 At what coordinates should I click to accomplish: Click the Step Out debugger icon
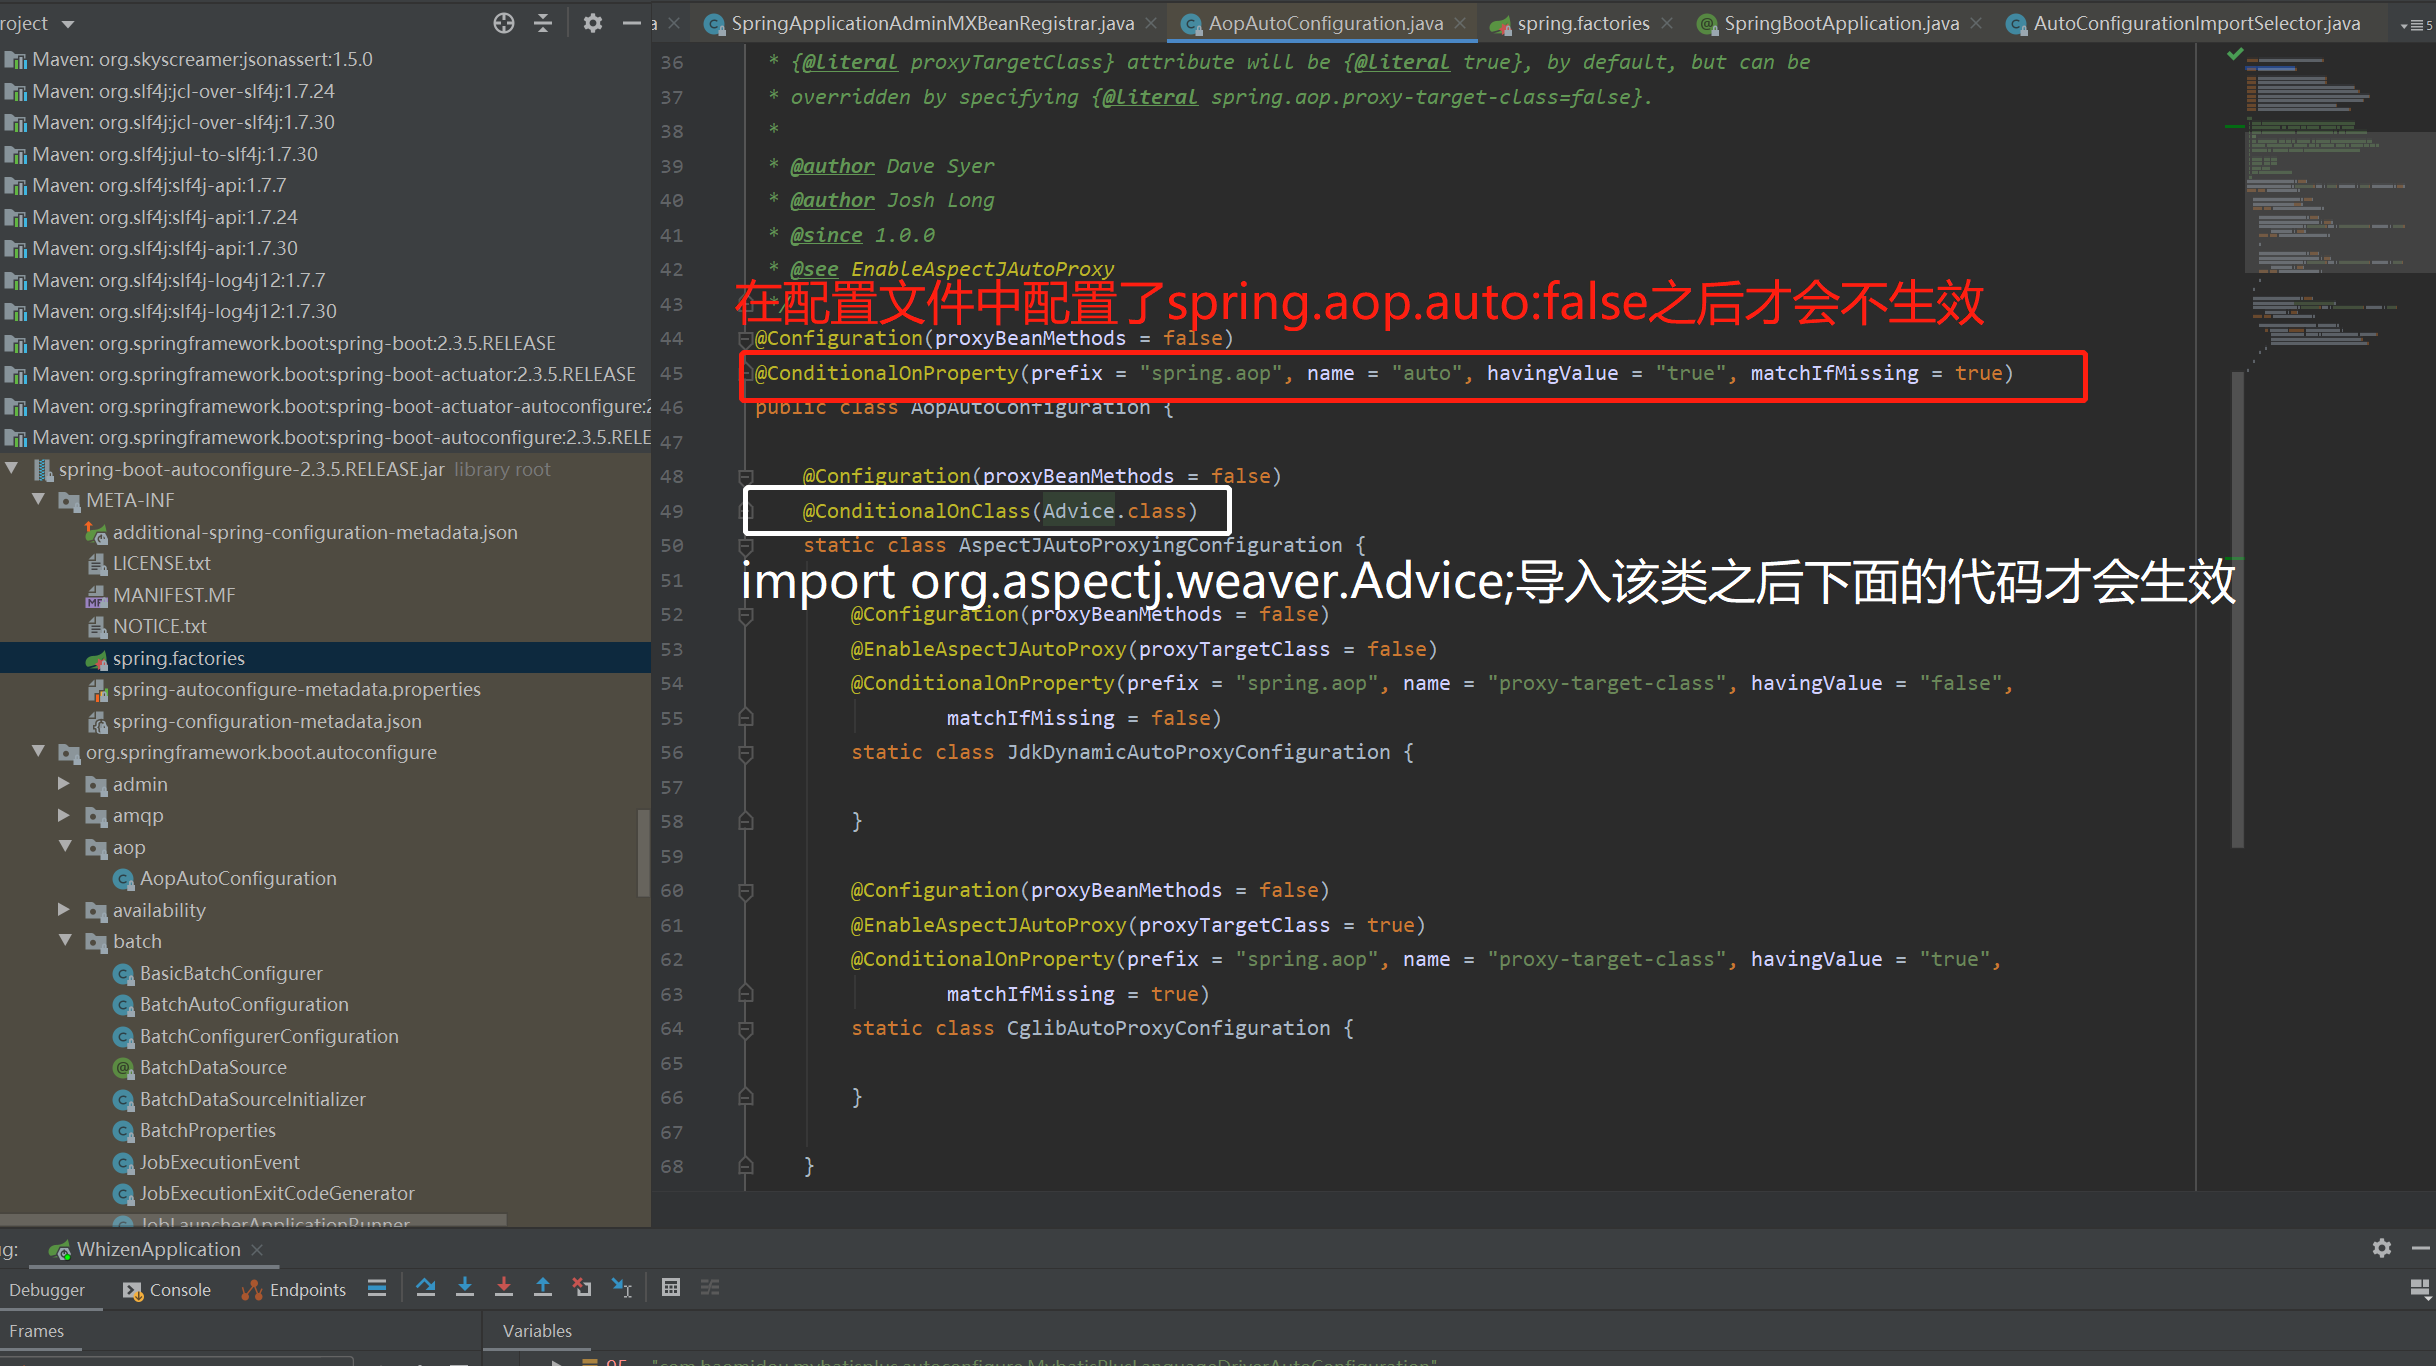tap(543, 1288)
